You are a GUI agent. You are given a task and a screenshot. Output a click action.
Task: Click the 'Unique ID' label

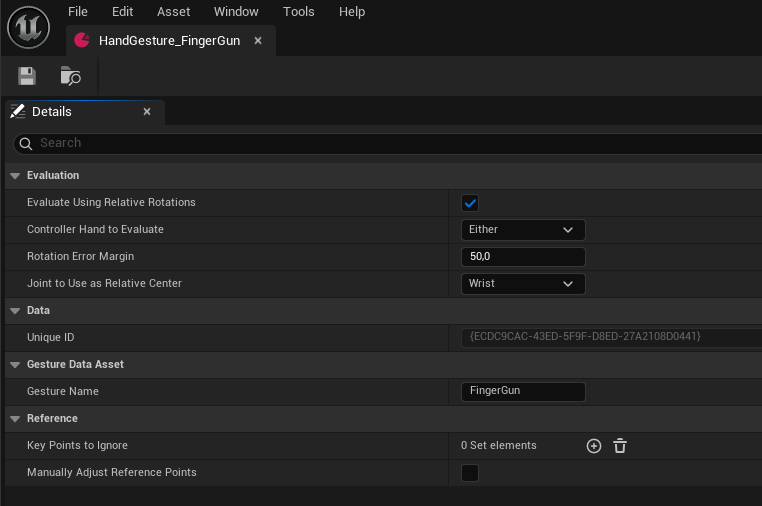coord(51,337)
